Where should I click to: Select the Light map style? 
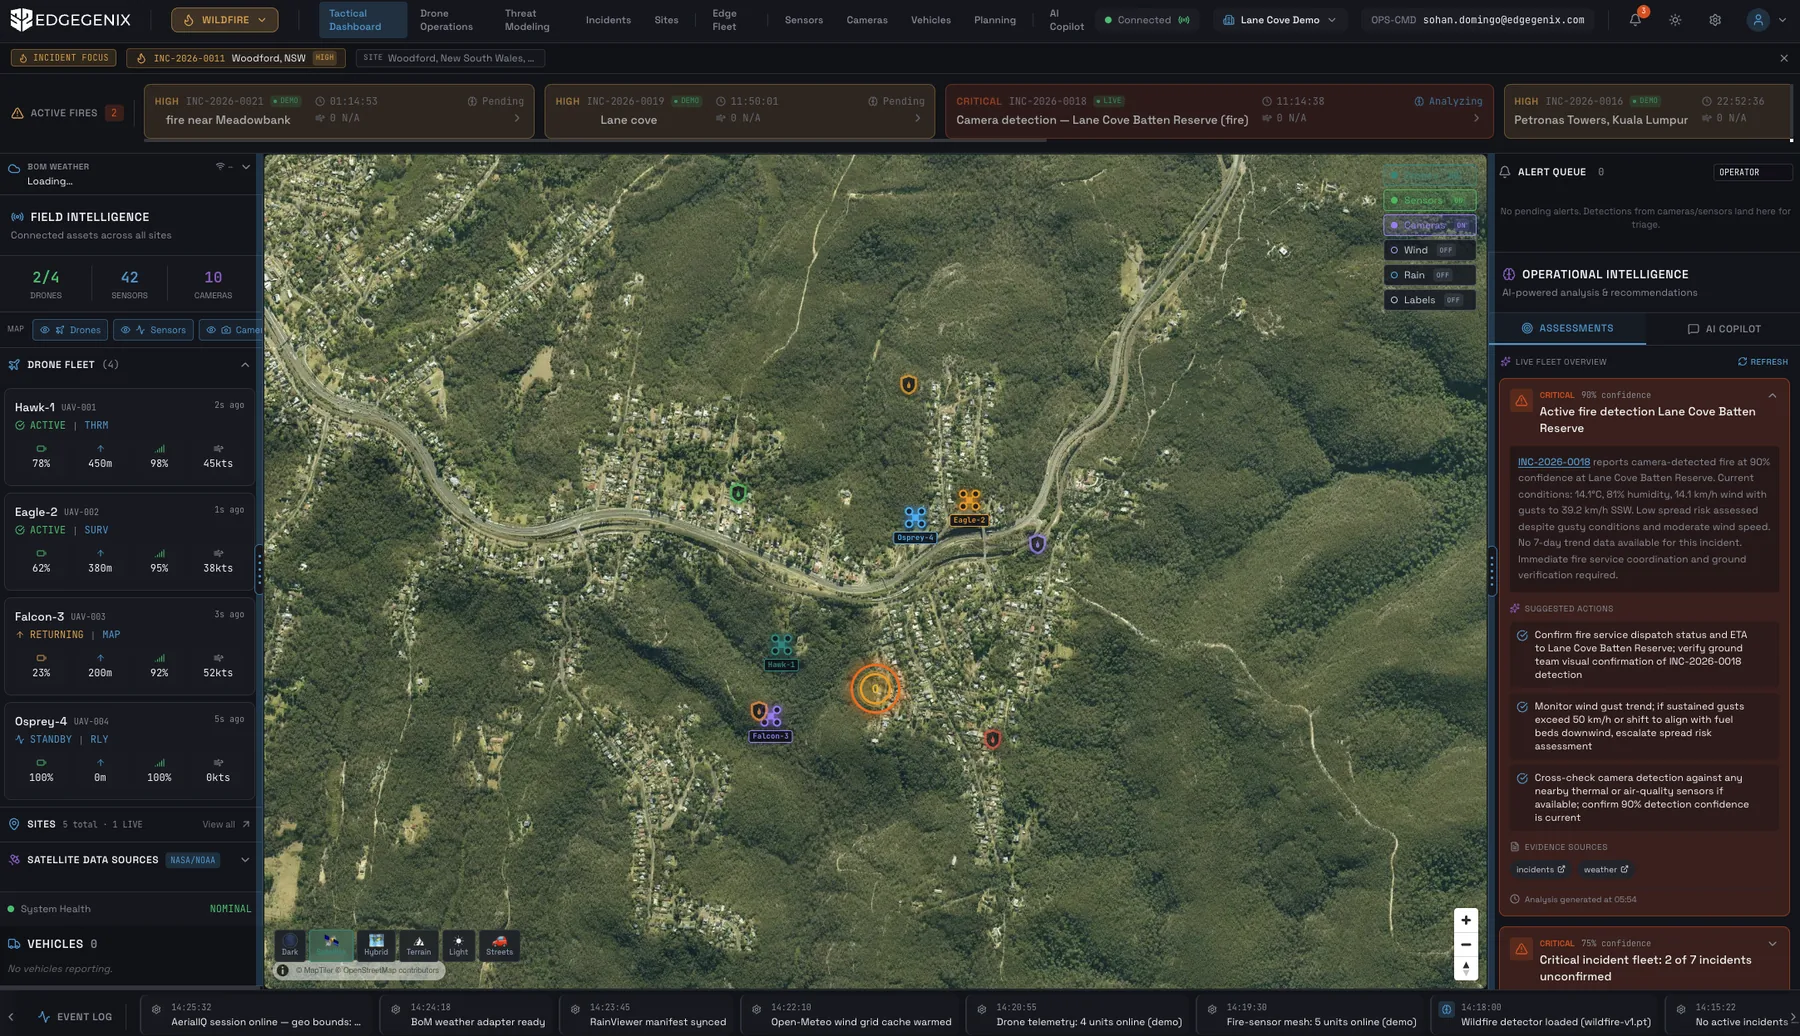tap(458, 945)
